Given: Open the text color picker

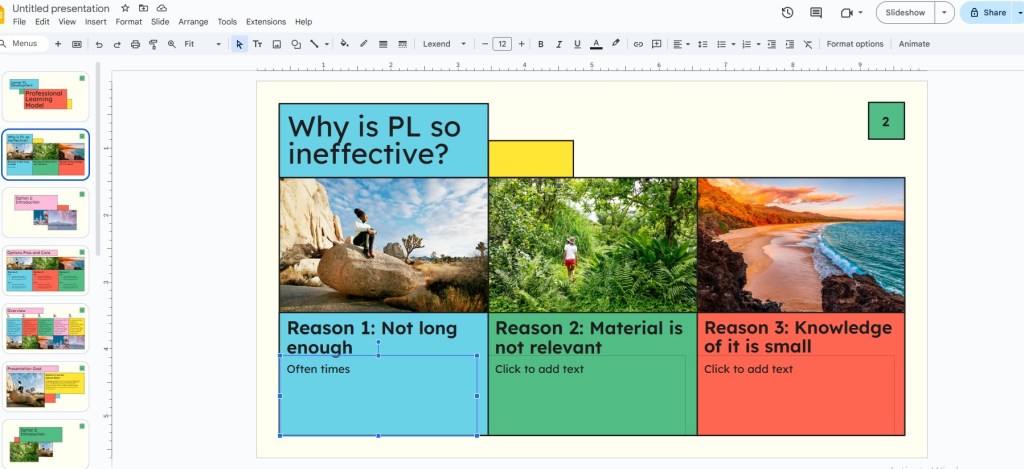Looking at the screenshot, I should tap(596, 44).
